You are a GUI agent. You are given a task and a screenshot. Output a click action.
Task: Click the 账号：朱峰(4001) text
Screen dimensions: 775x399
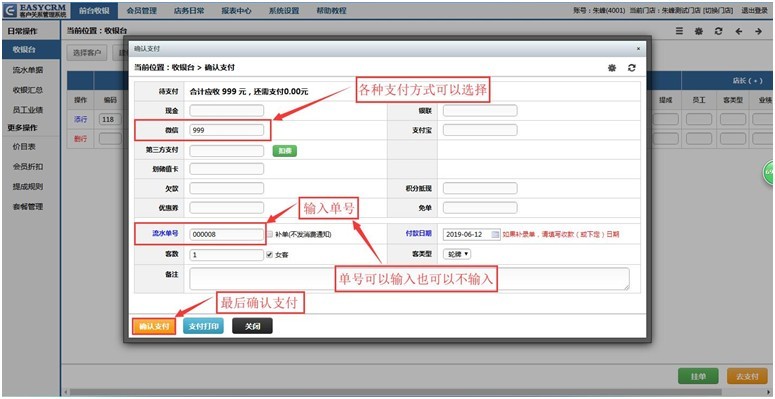pos(599,10)
